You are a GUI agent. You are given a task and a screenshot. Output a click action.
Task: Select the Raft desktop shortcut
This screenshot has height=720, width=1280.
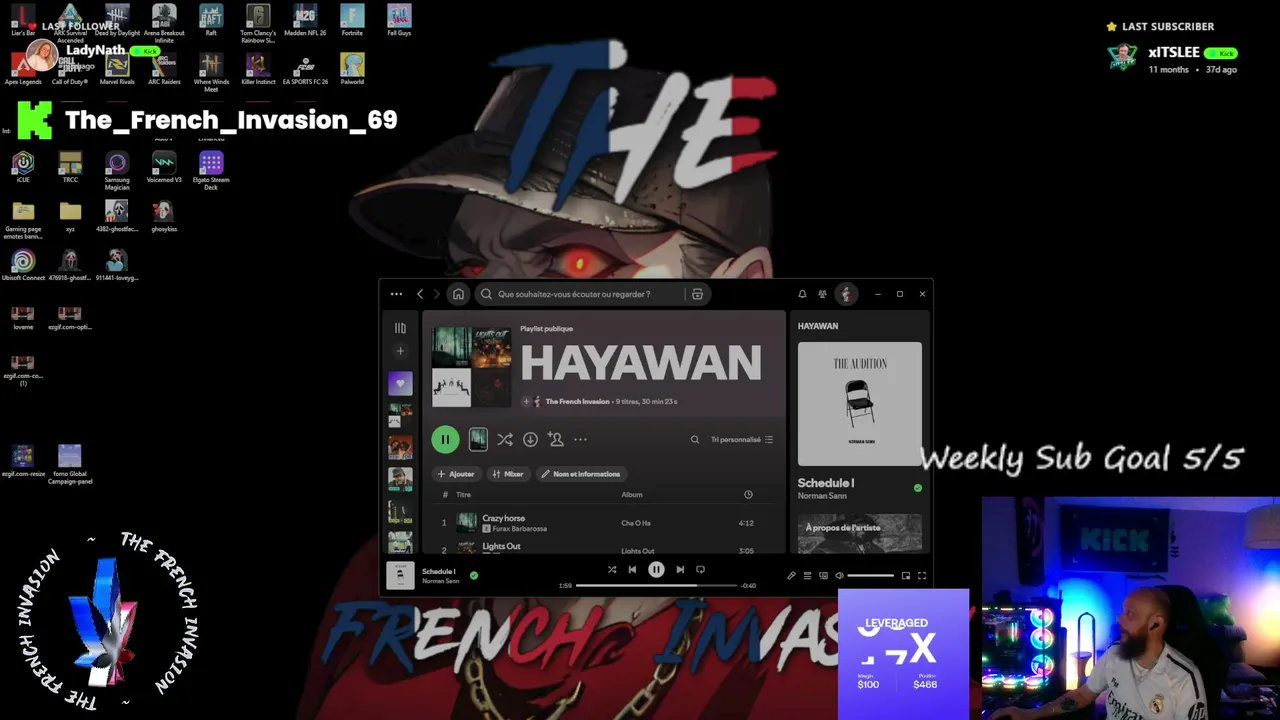pos(211,20)
